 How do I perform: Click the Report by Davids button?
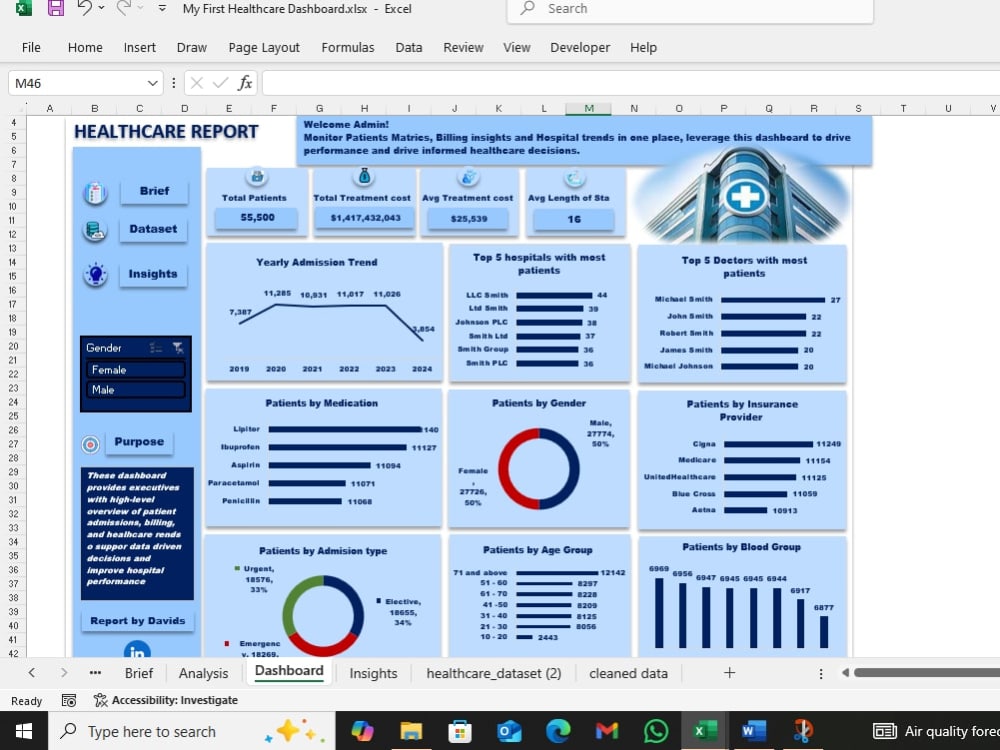point(138,621)
